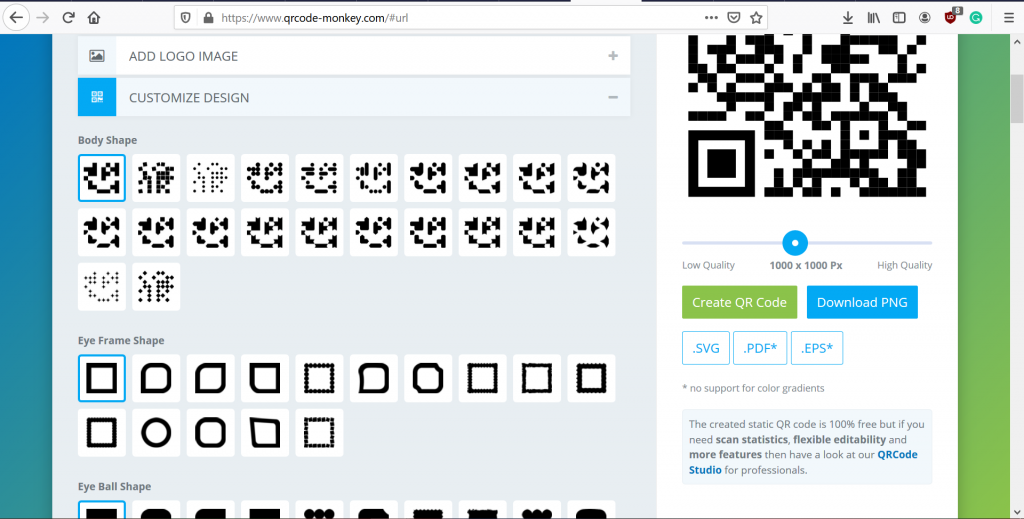Choose the pointed leaf body shape
Image resolution: width=1024 pixels, height=519 pixels.
coord(591,232)
